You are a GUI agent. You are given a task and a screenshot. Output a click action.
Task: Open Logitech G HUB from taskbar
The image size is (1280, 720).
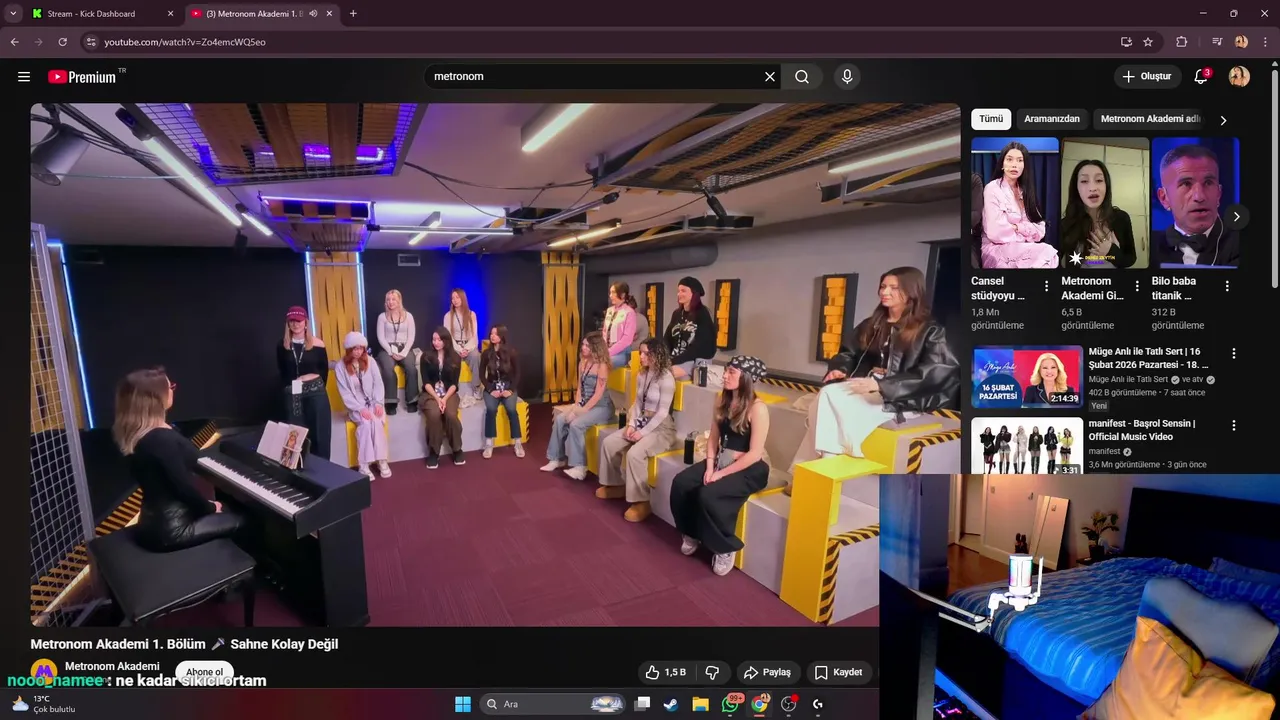coord(818,704)
